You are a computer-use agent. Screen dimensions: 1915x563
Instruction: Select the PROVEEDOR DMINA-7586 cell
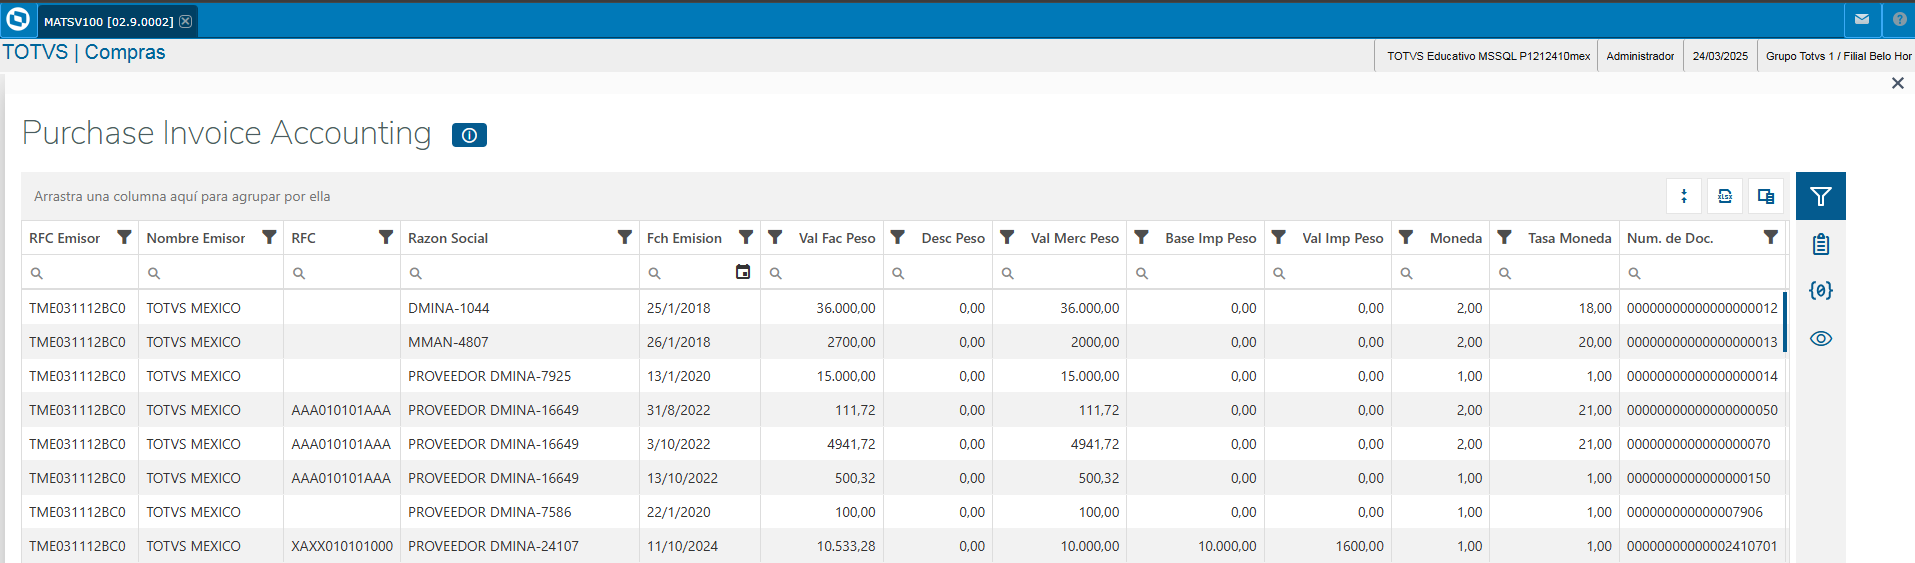click(520, 512)
